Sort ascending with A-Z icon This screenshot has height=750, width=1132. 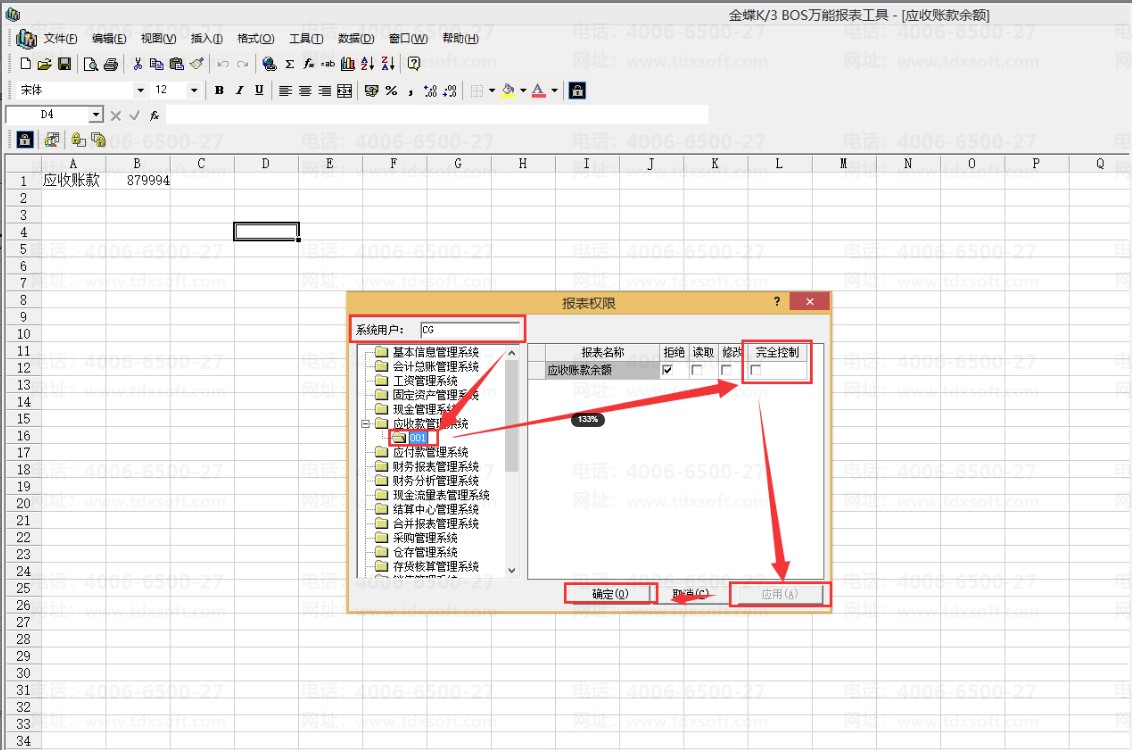point(367,64)
